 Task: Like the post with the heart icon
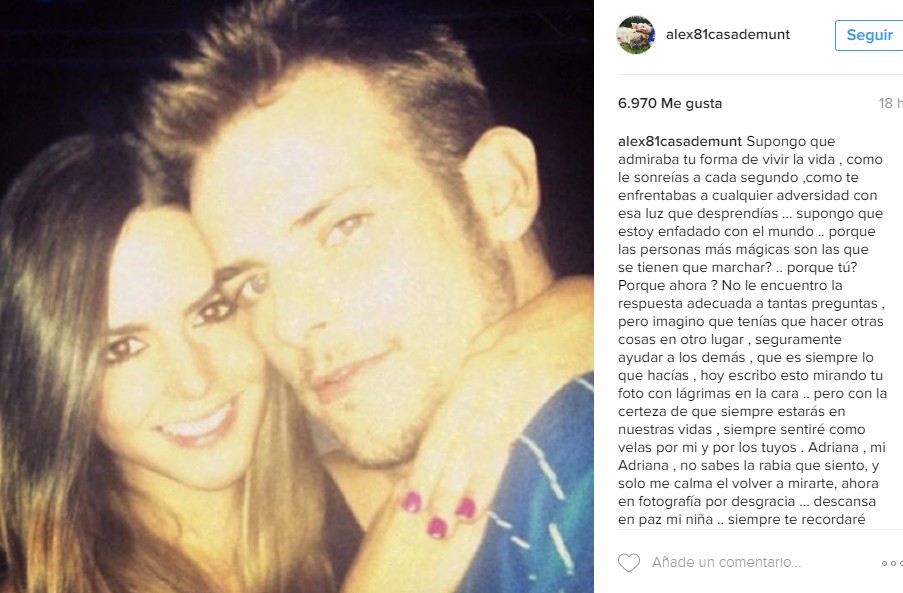(x=629, y=562)
